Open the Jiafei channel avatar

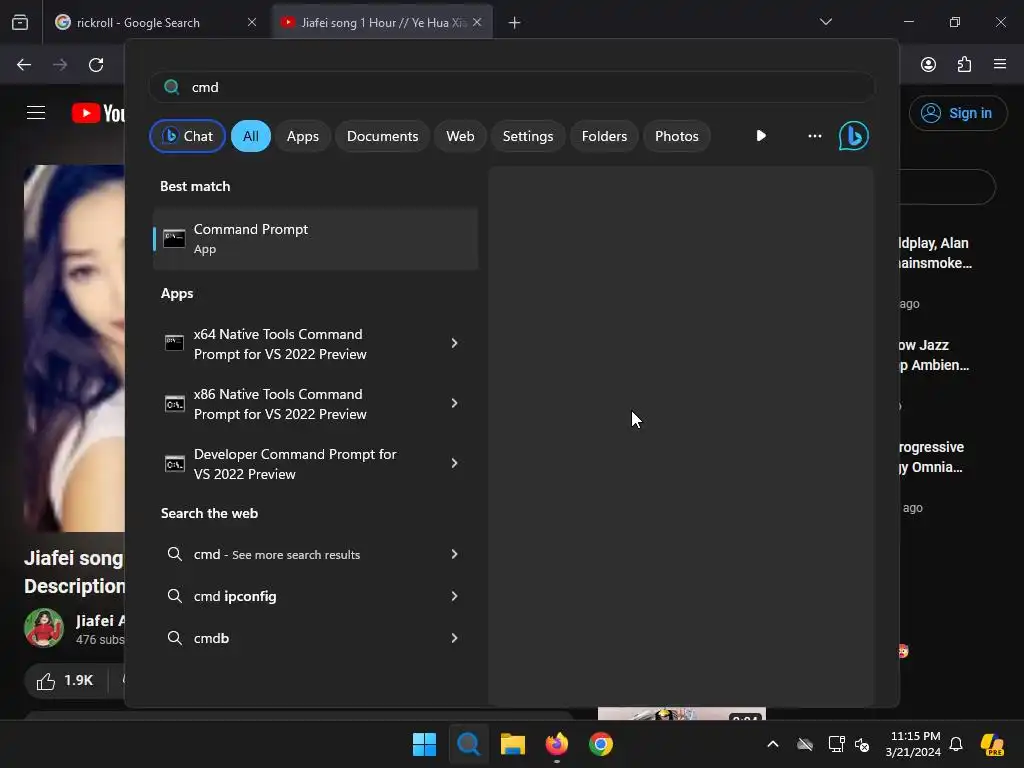44,628
